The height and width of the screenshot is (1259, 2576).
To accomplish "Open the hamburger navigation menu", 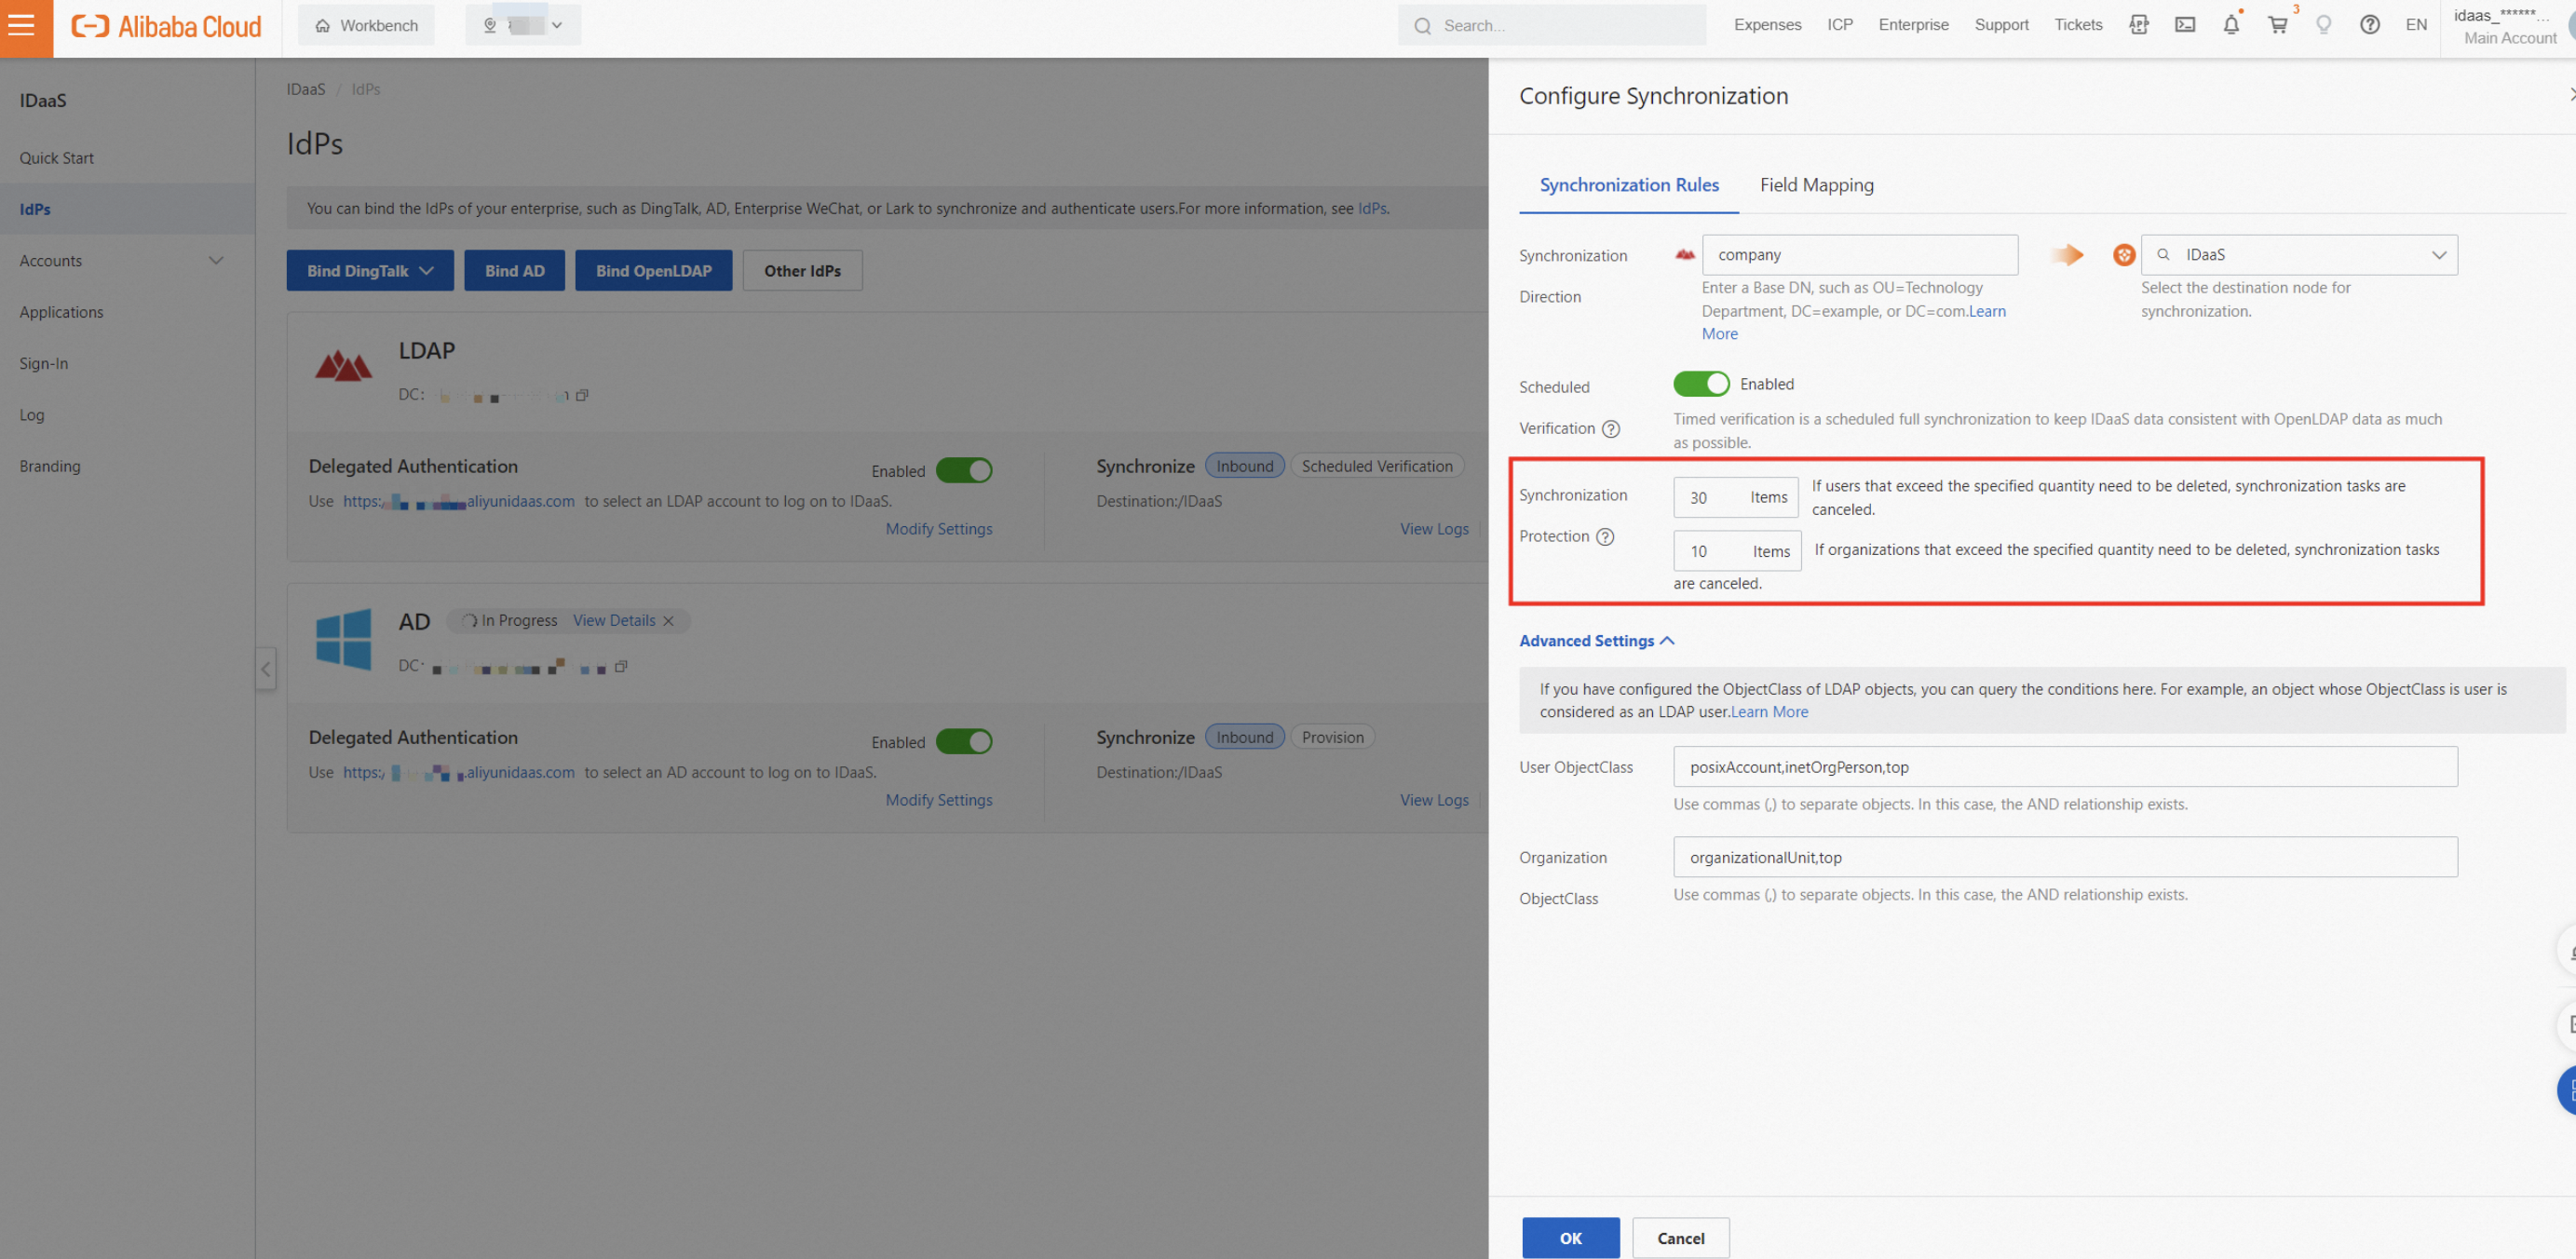I will pos(22,25).
